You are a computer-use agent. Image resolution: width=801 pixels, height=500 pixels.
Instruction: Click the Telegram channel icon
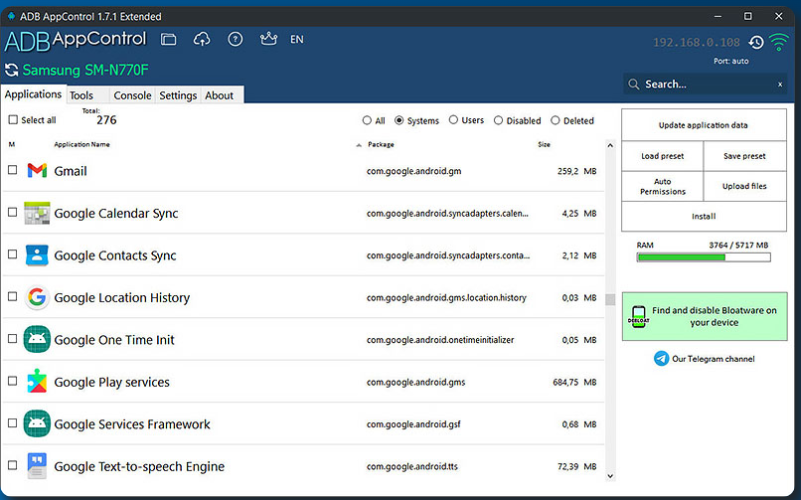pos(661,359)
